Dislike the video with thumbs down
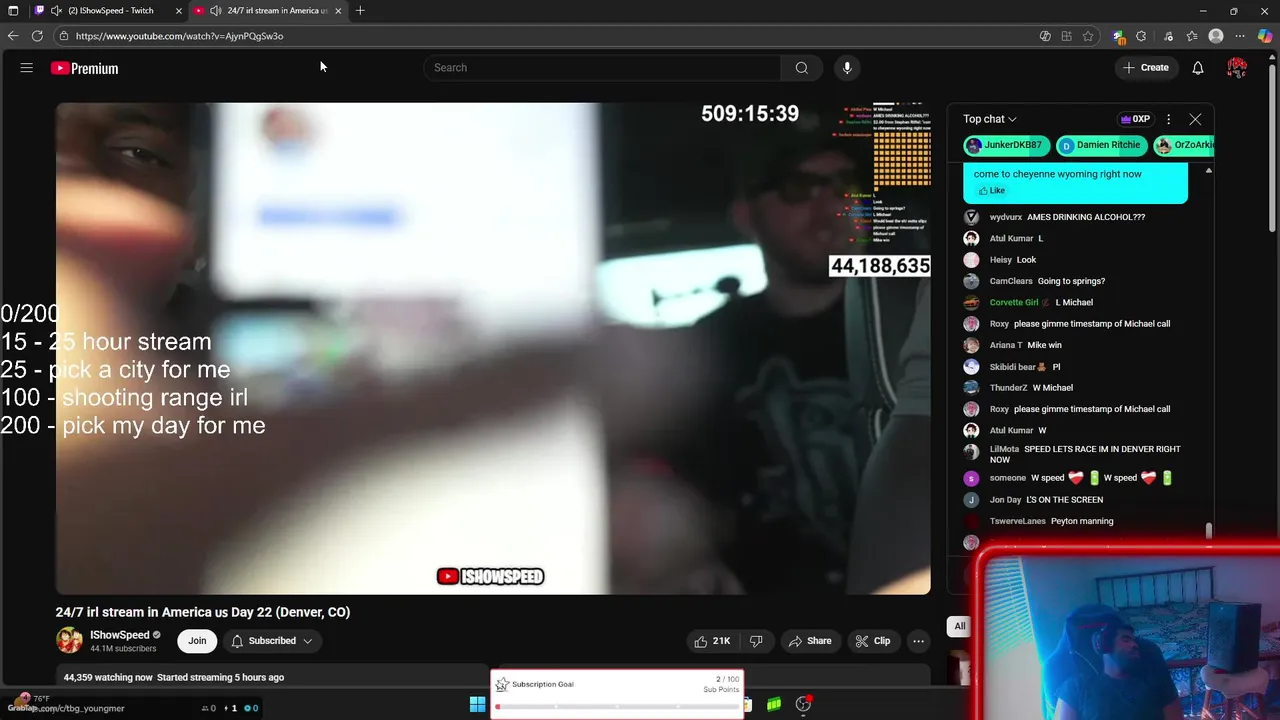 756,641
